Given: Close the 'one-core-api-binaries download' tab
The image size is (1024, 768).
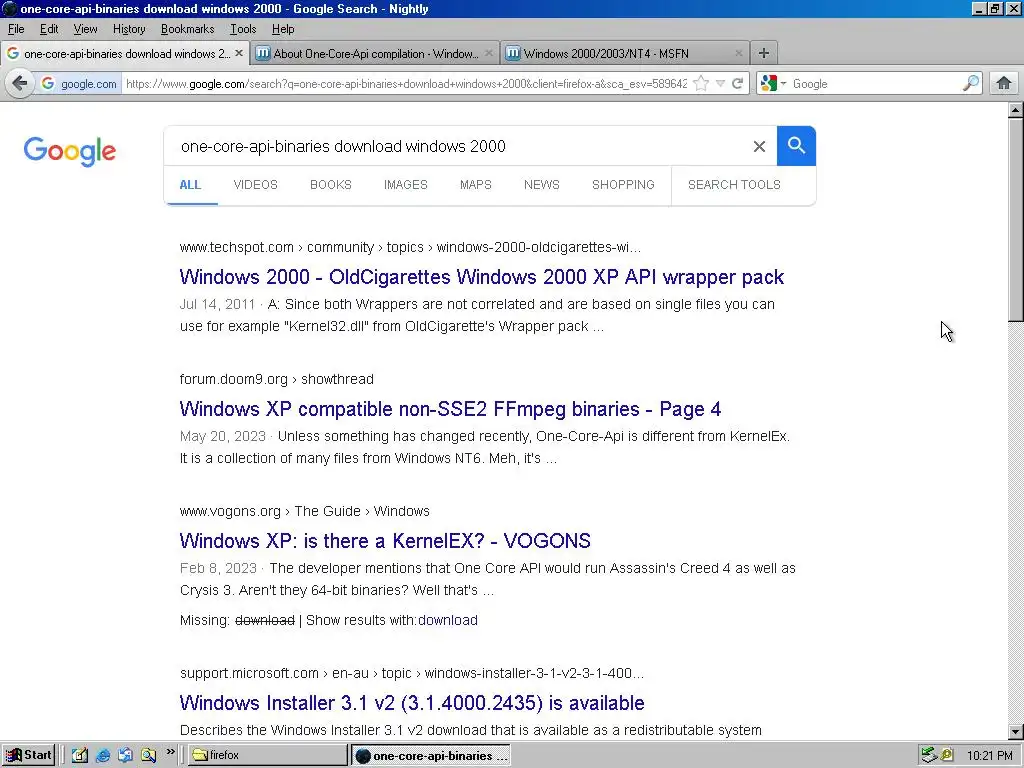Looking at the screenshot, I should coord(239,53).
